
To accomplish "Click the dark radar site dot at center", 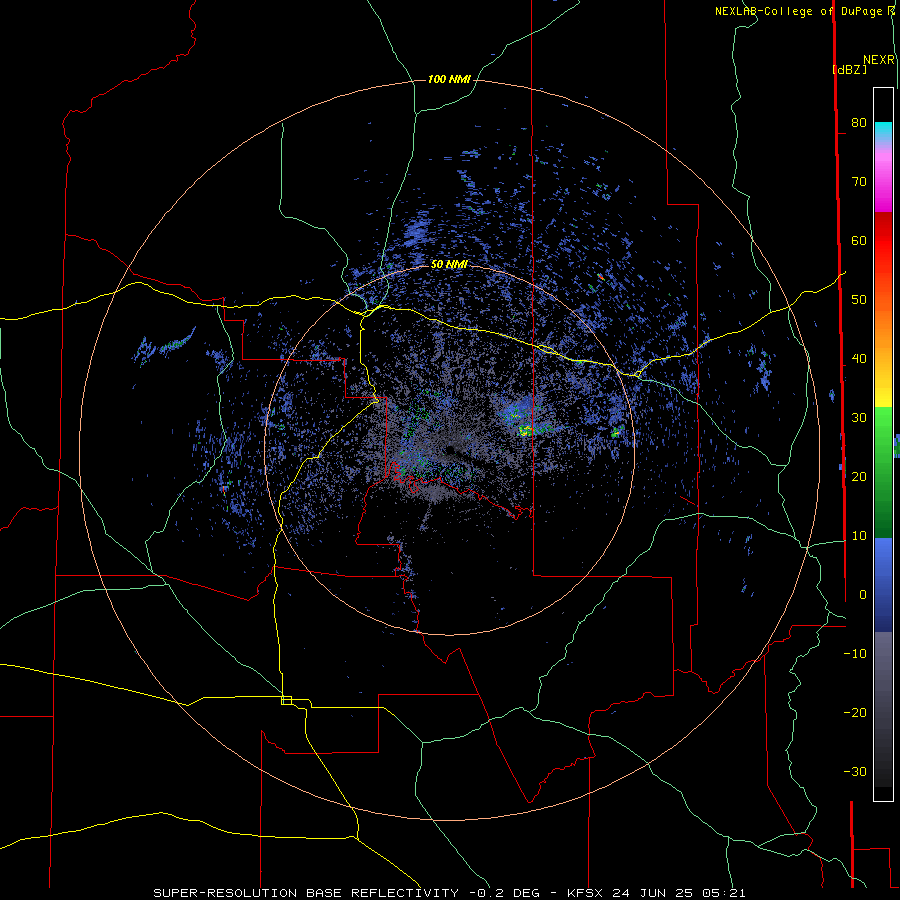I will [451, 449].
